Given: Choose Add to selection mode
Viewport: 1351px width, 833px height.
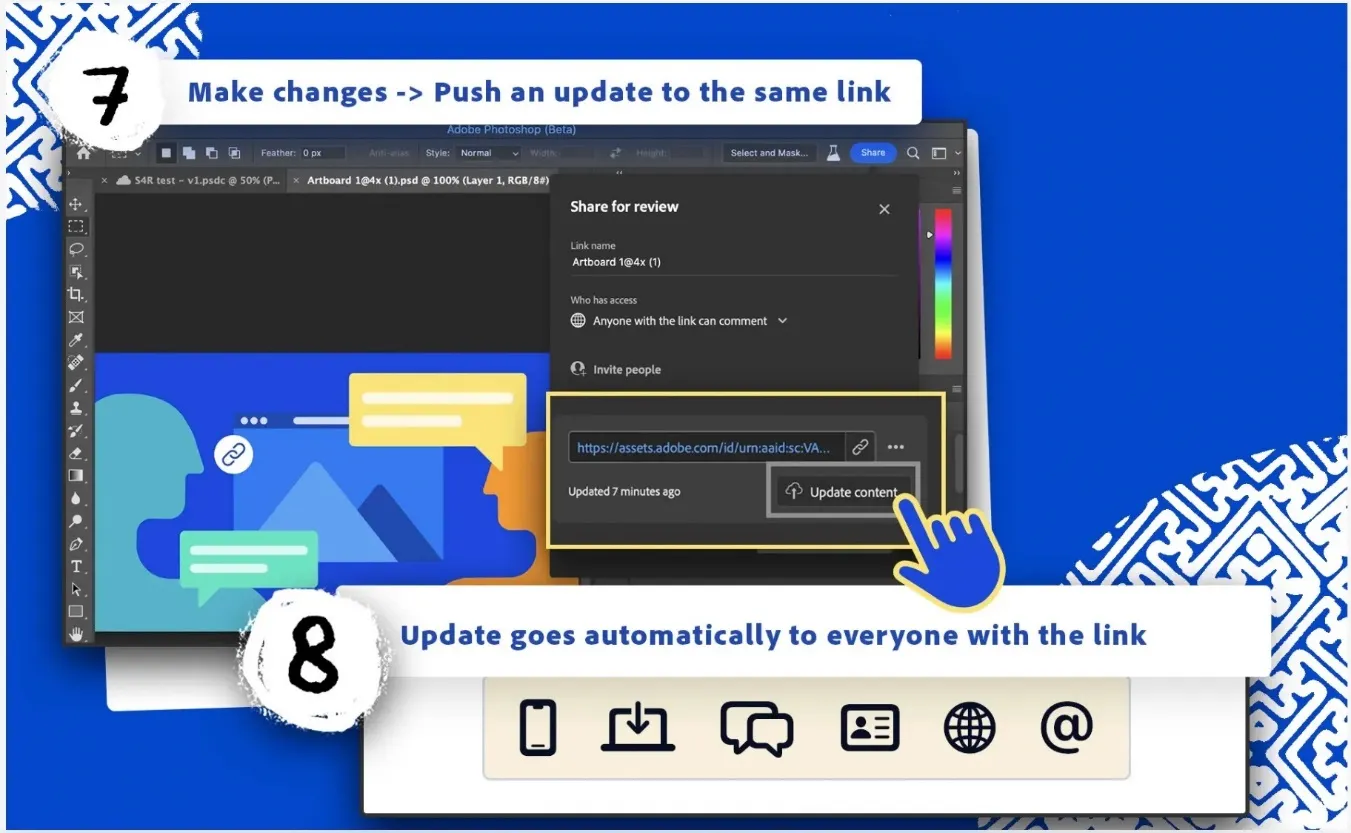Looking at the screenshot, I should point(189,153).
